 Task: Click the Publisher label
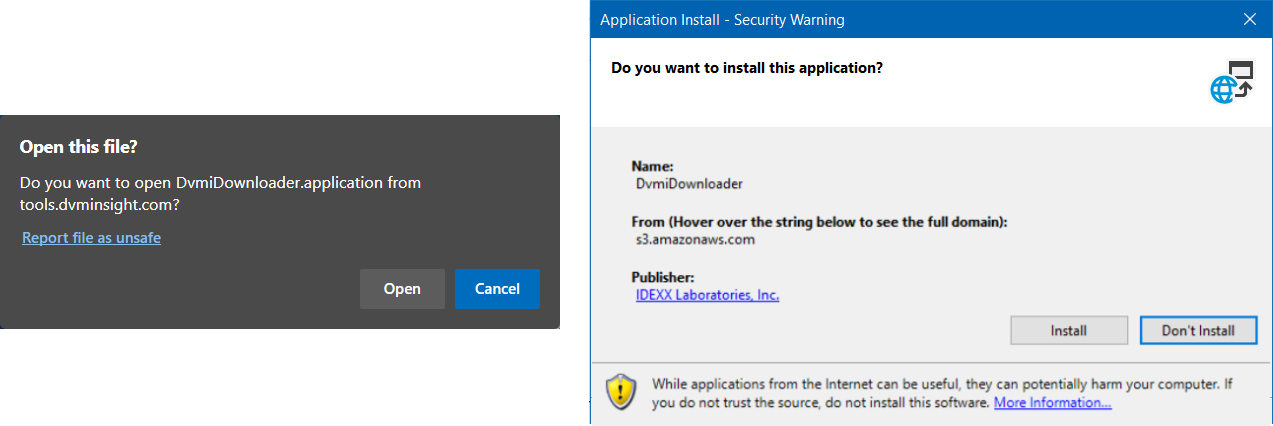(663, 277)
